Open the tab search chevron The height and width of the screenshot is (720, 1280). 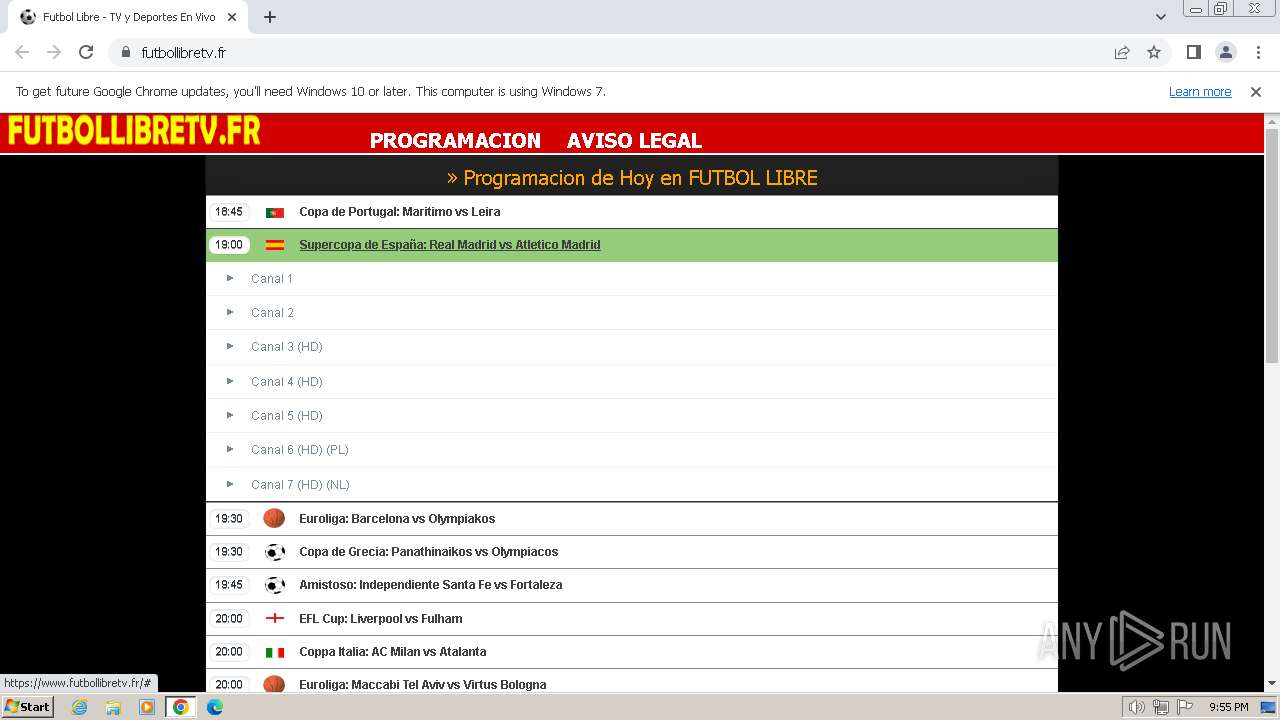[1160, 17]
